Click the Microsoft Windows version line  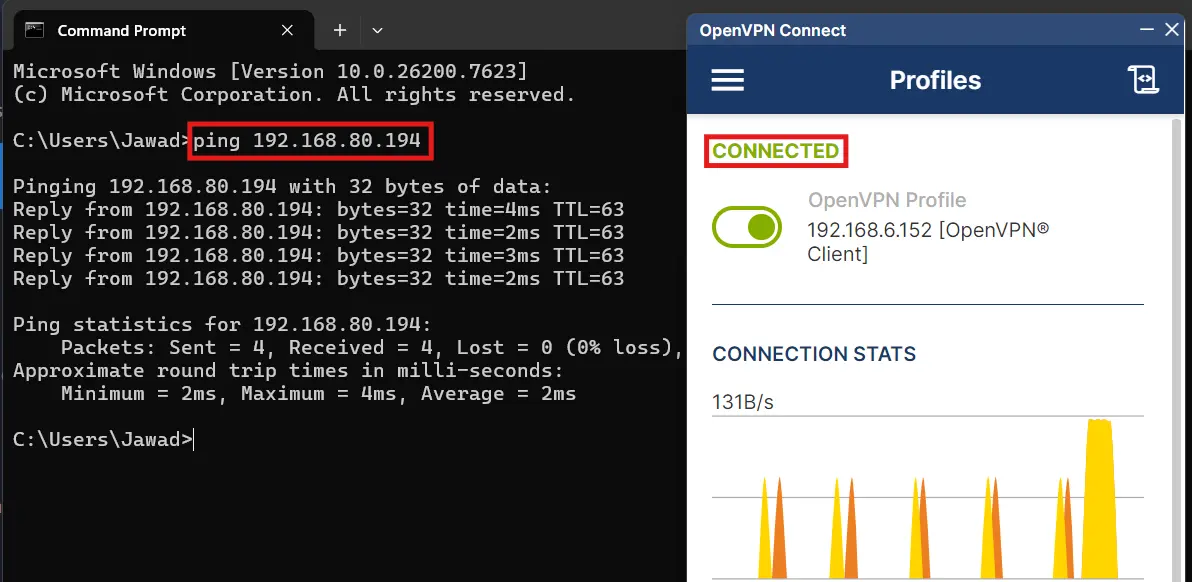270,71
